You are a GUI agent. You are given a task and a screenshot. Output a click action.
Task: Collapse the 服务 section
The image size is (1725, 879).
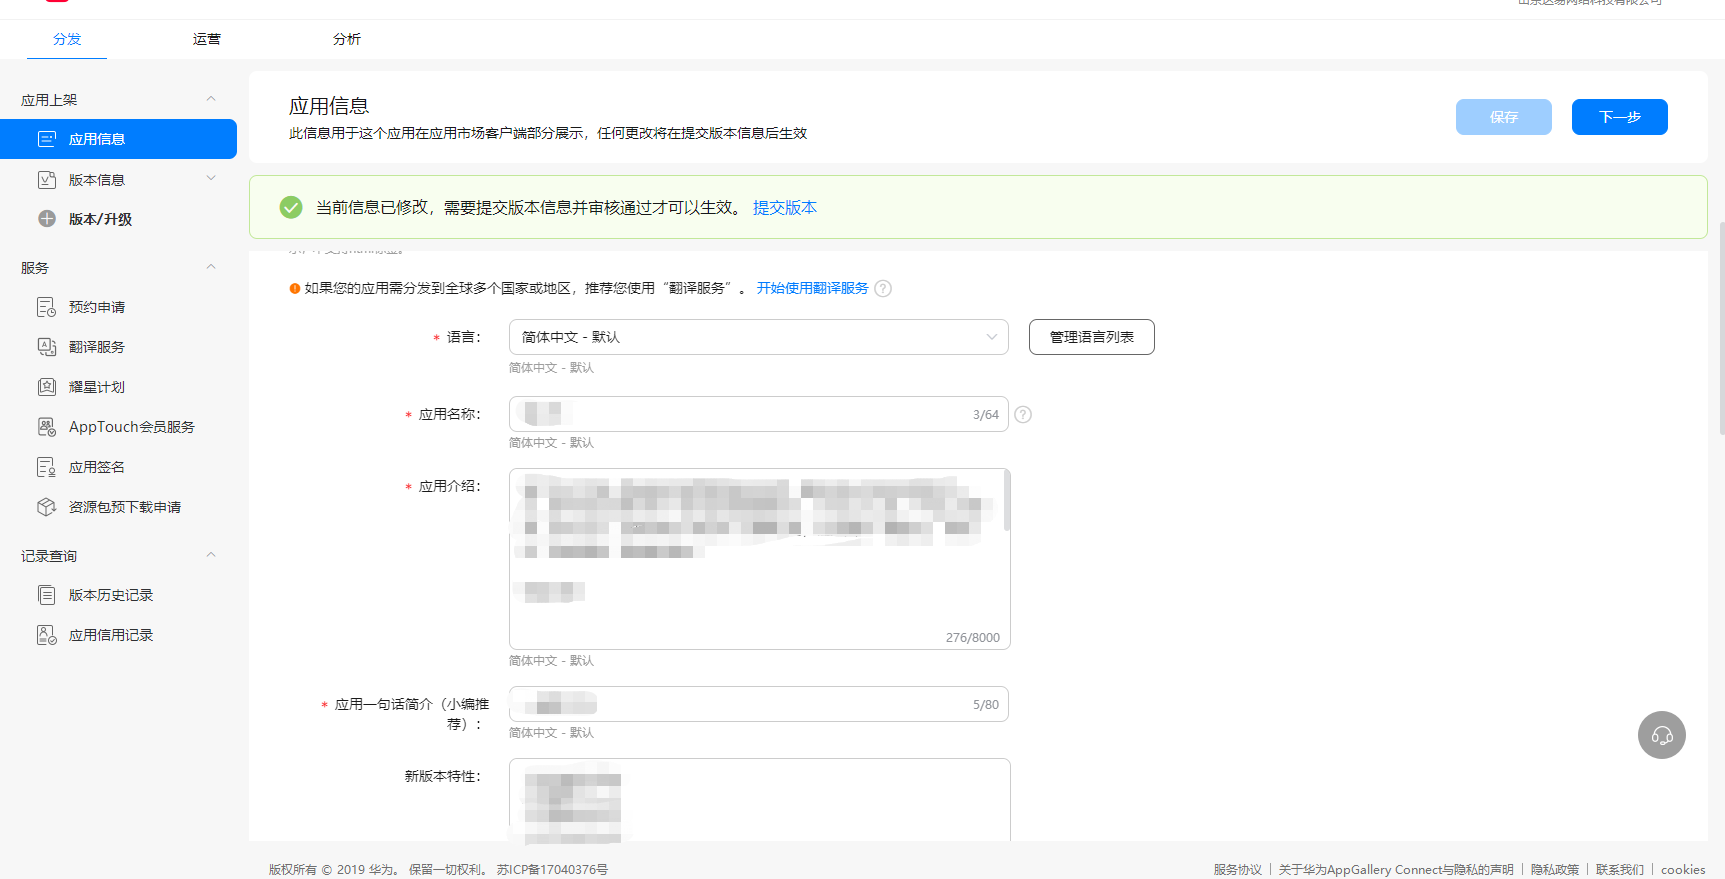coord(211,267)
